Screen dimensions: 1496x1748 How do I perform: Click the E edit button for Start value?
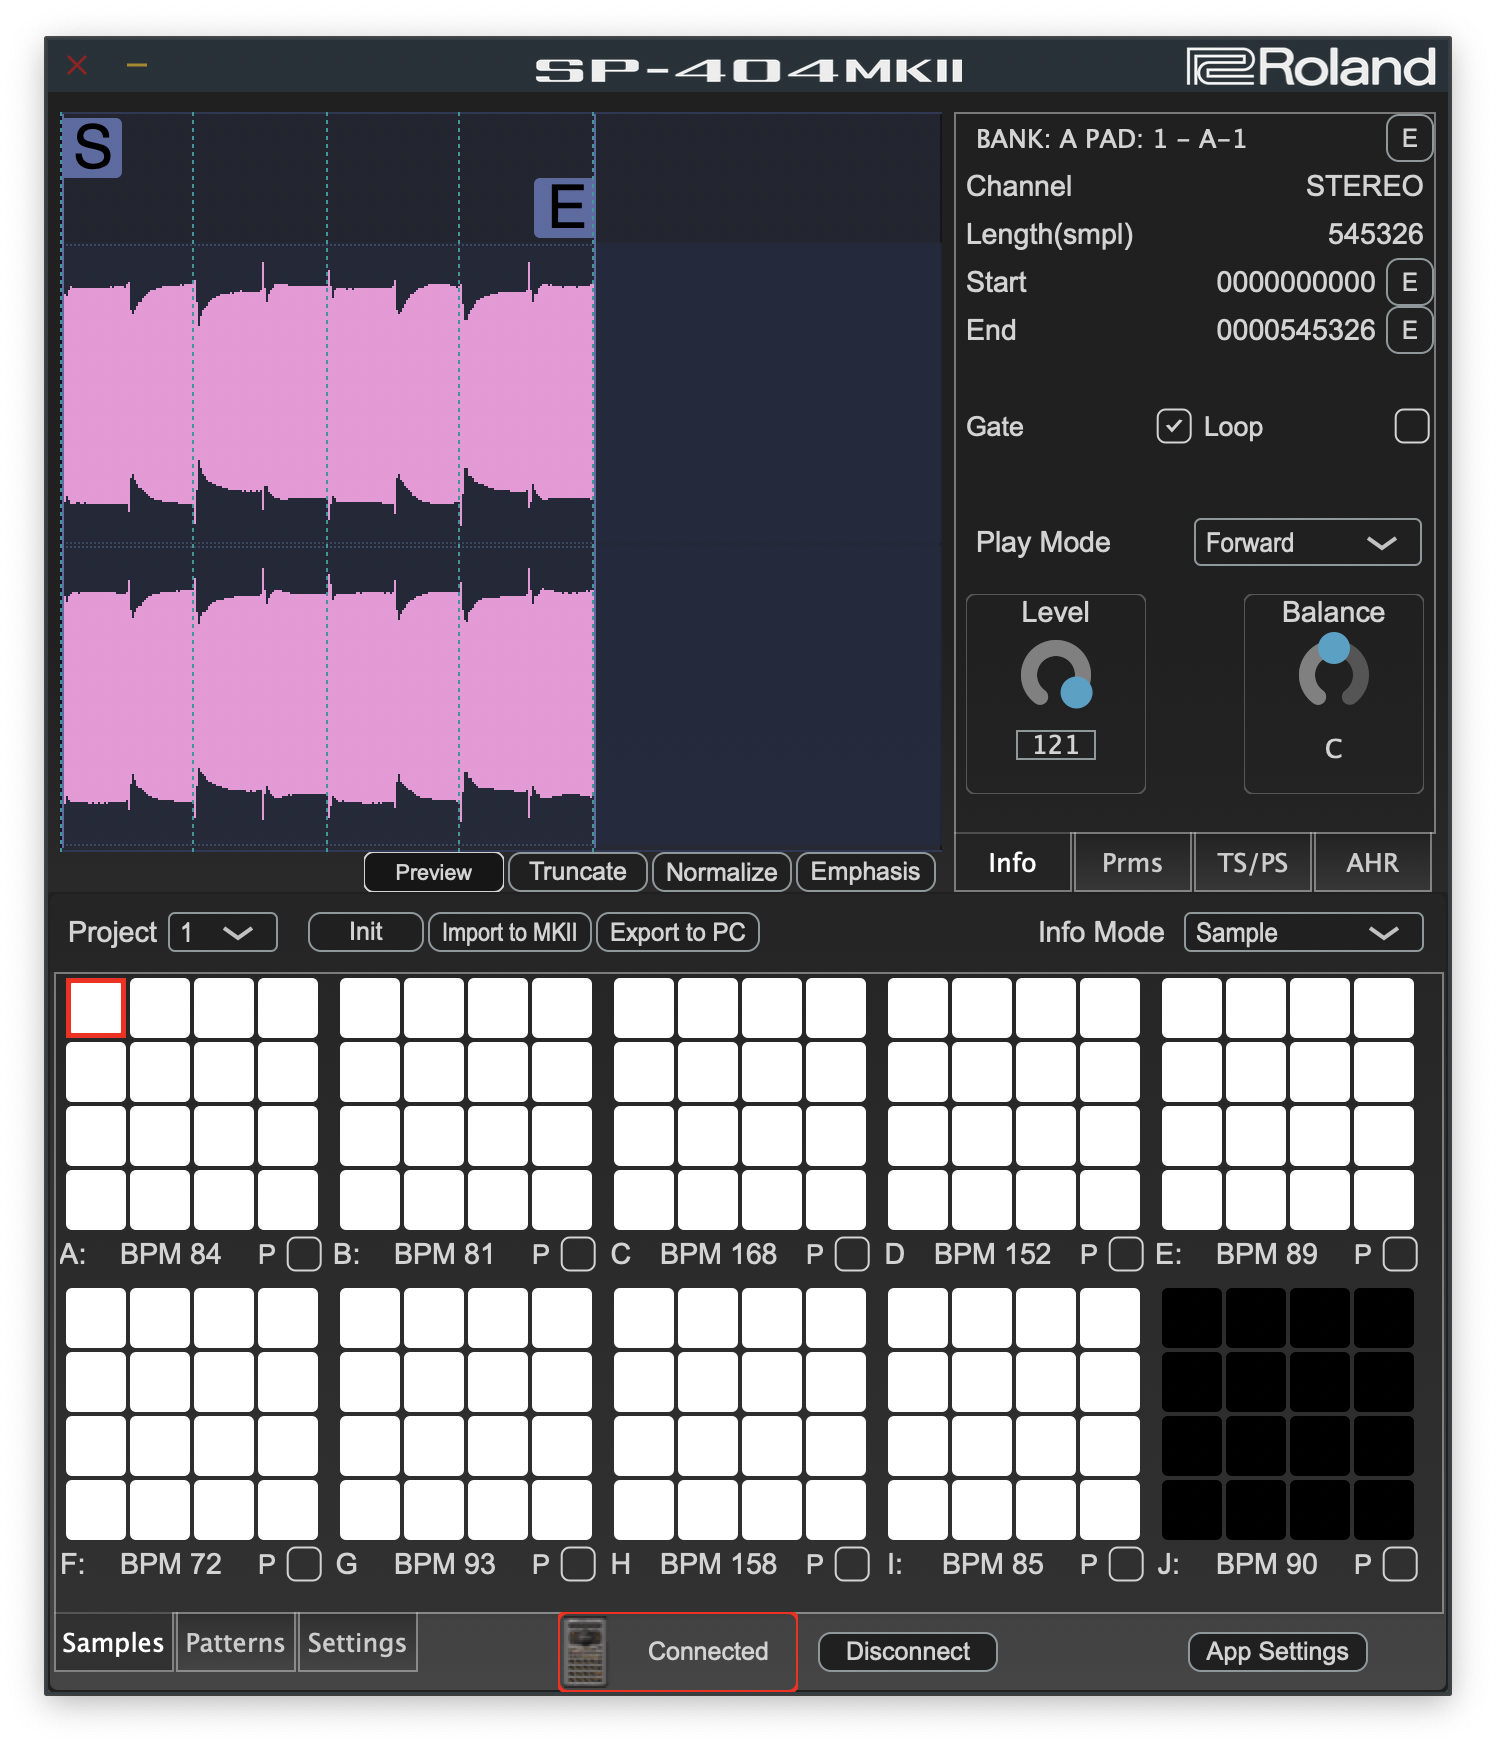click(x=1409, y=282)
